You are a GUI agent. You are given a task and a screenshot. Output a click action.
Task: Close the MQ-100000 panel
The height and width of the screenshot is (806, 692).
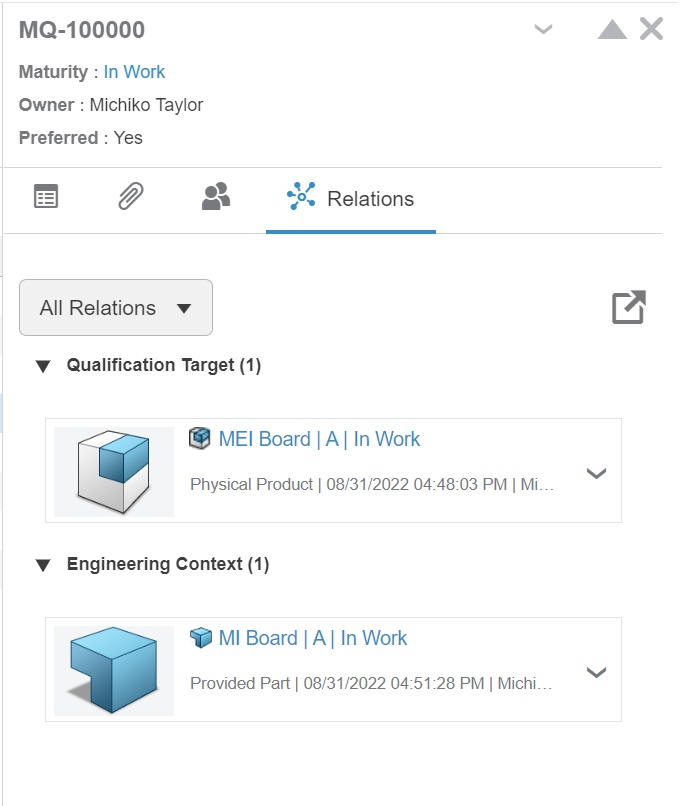[x=652, y=30]
